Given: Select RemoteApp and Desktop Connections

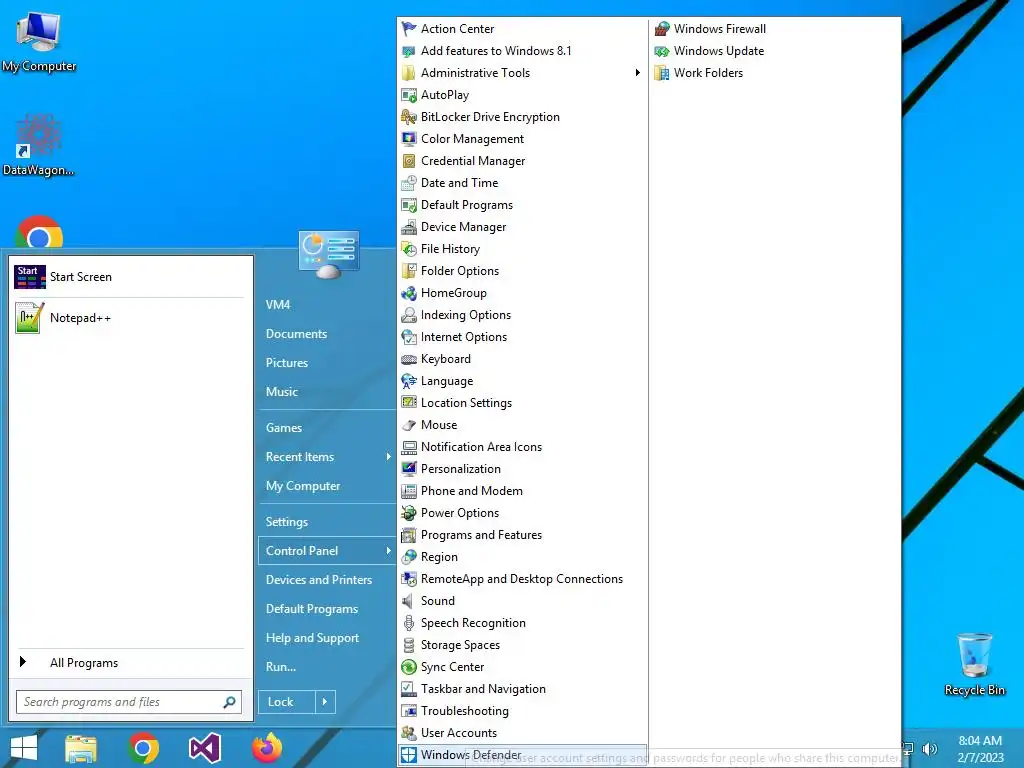Looking at the screenshot, I should [522, 579].
